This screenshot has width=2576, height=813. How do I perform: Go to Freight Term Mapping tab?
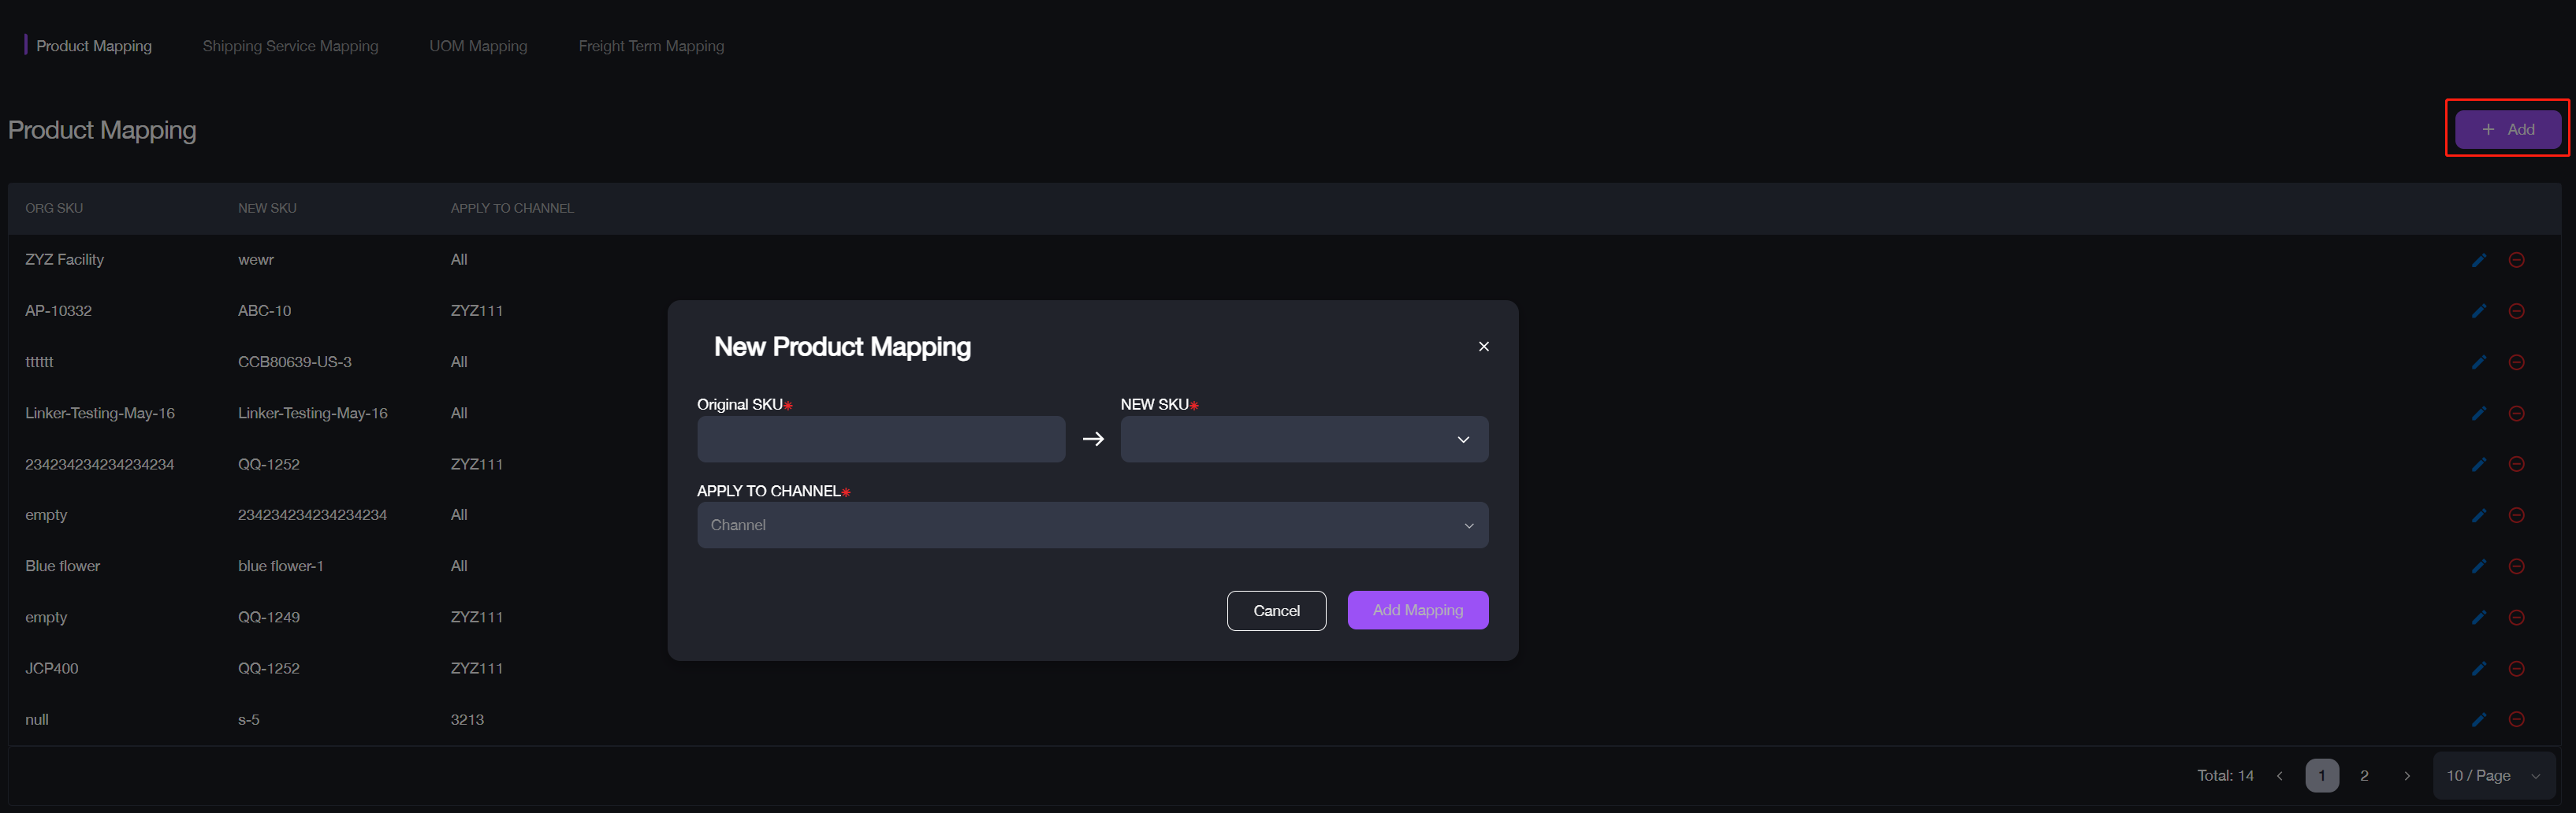[x=651, y=46]
